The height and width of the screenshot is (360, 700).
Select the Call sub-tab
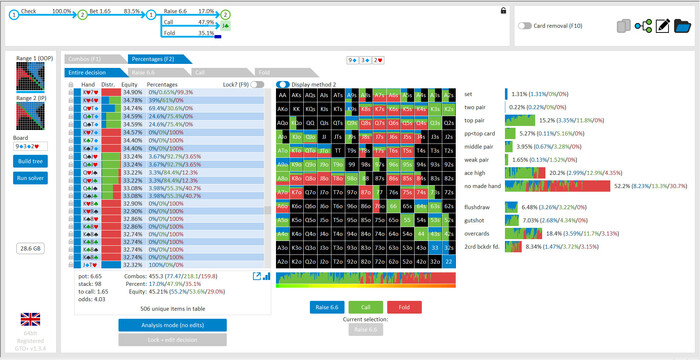click(222, 72)
